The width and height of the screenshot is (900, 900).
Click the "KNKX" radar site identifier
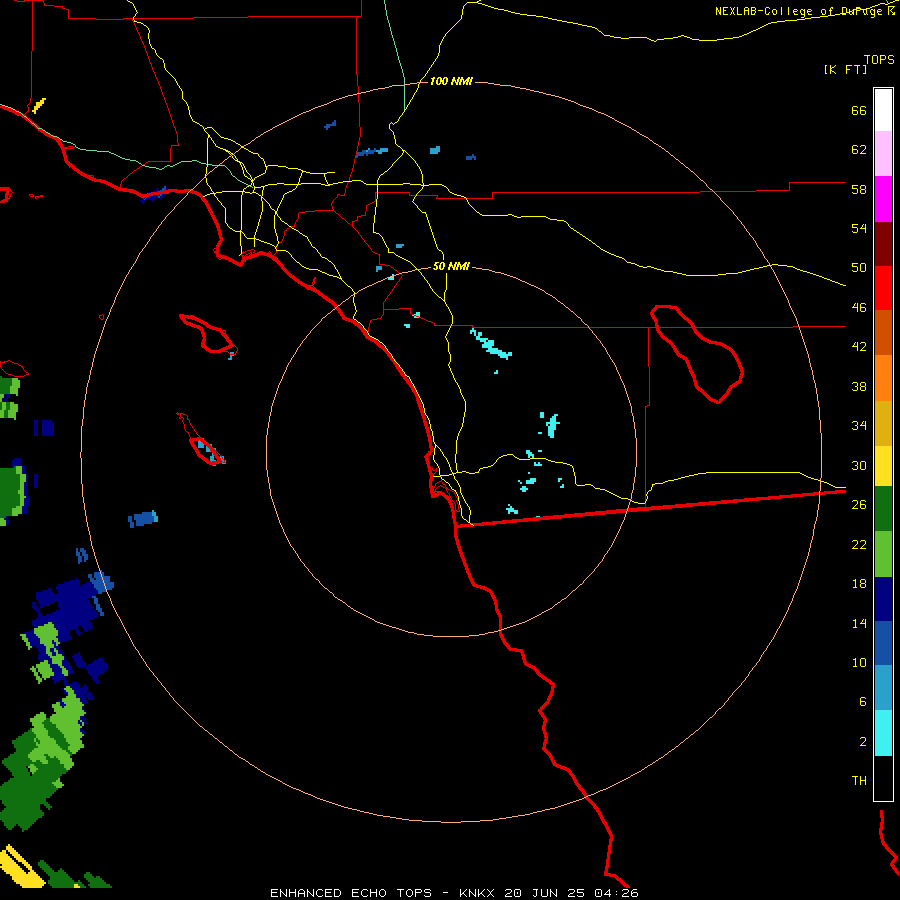click(476, 893)
